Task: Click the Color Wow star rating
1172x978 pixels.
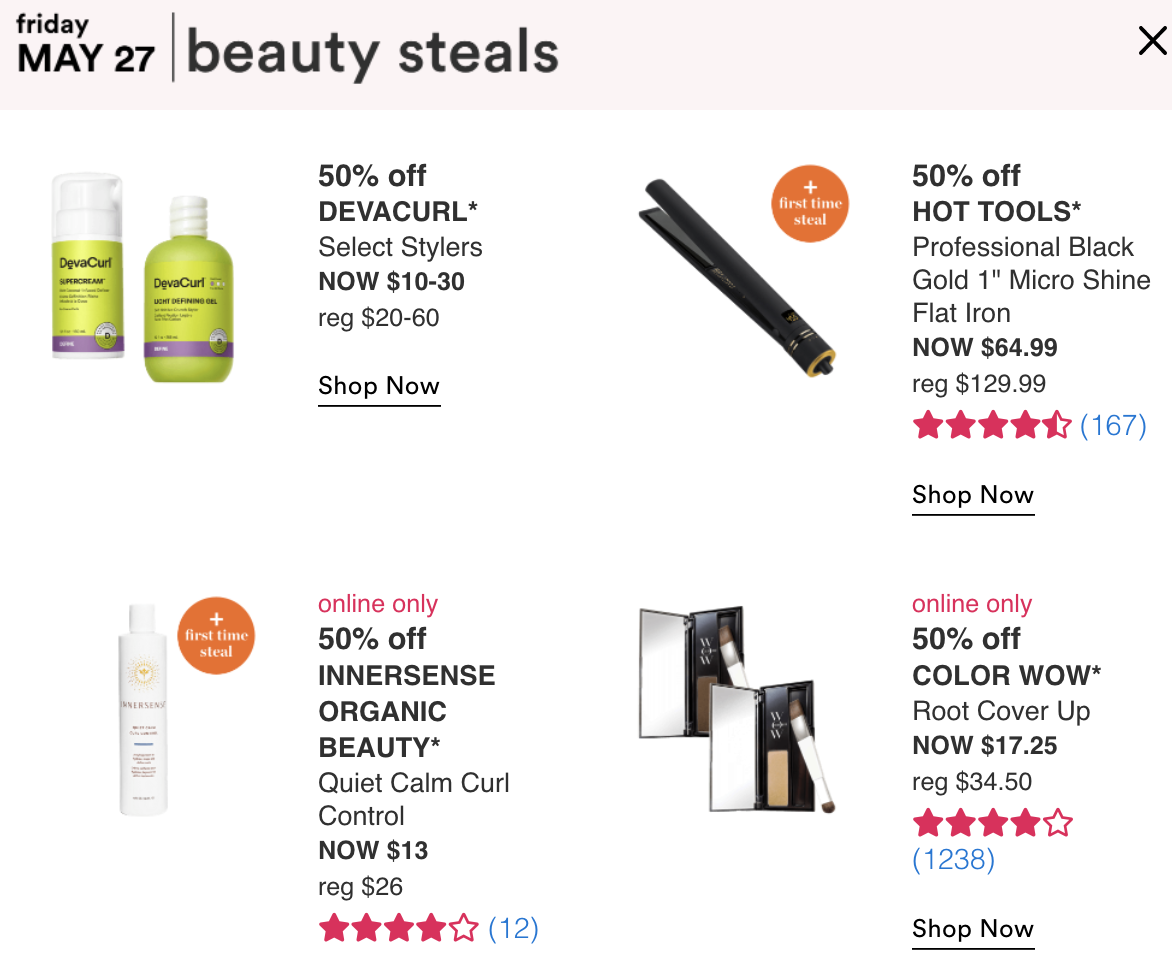Action: click(x=992, y=823)
